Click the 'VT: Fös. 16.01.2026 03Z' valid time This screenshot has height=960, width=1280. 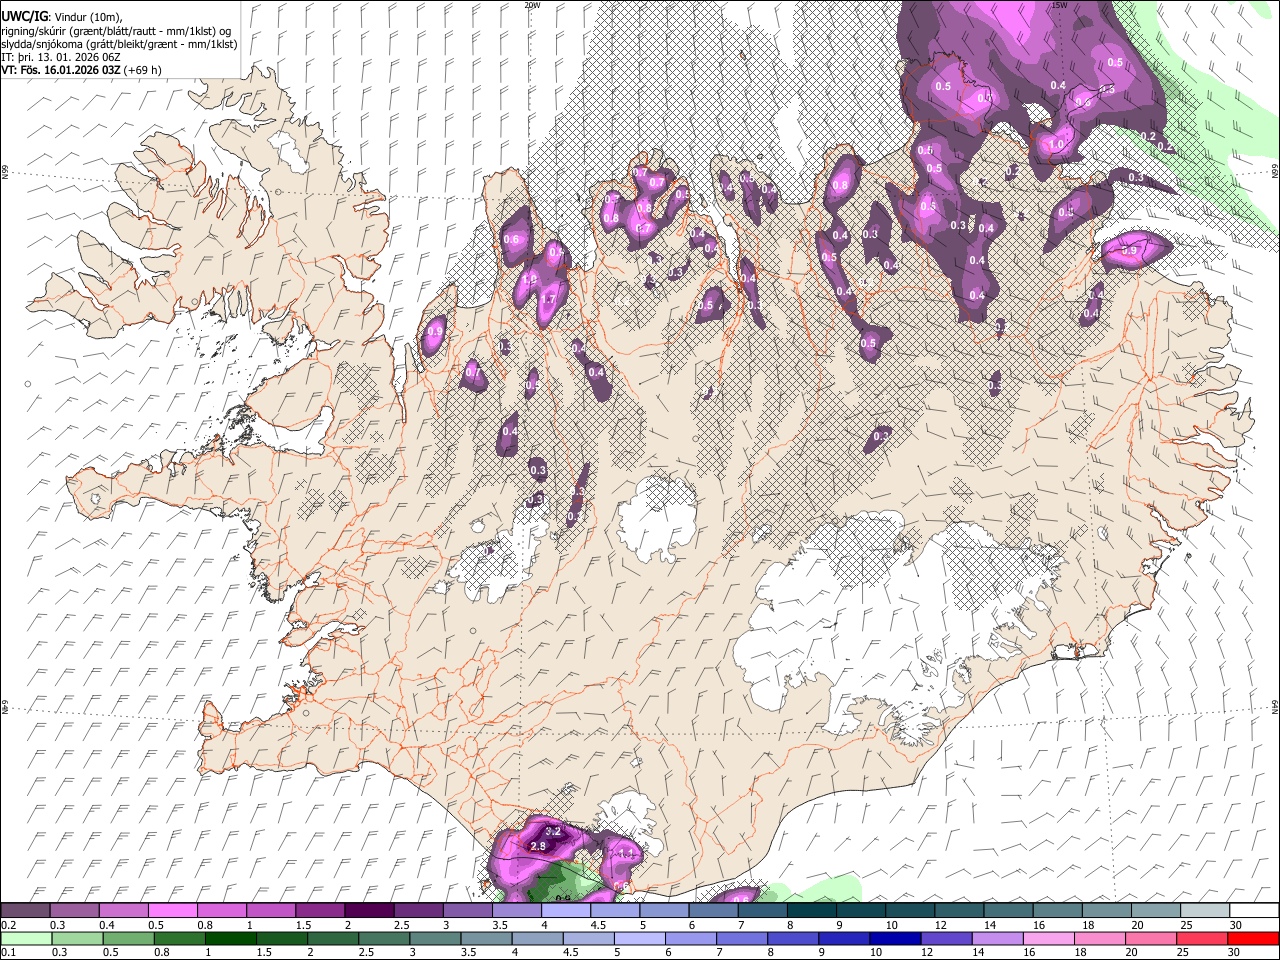tap(62, 70)
